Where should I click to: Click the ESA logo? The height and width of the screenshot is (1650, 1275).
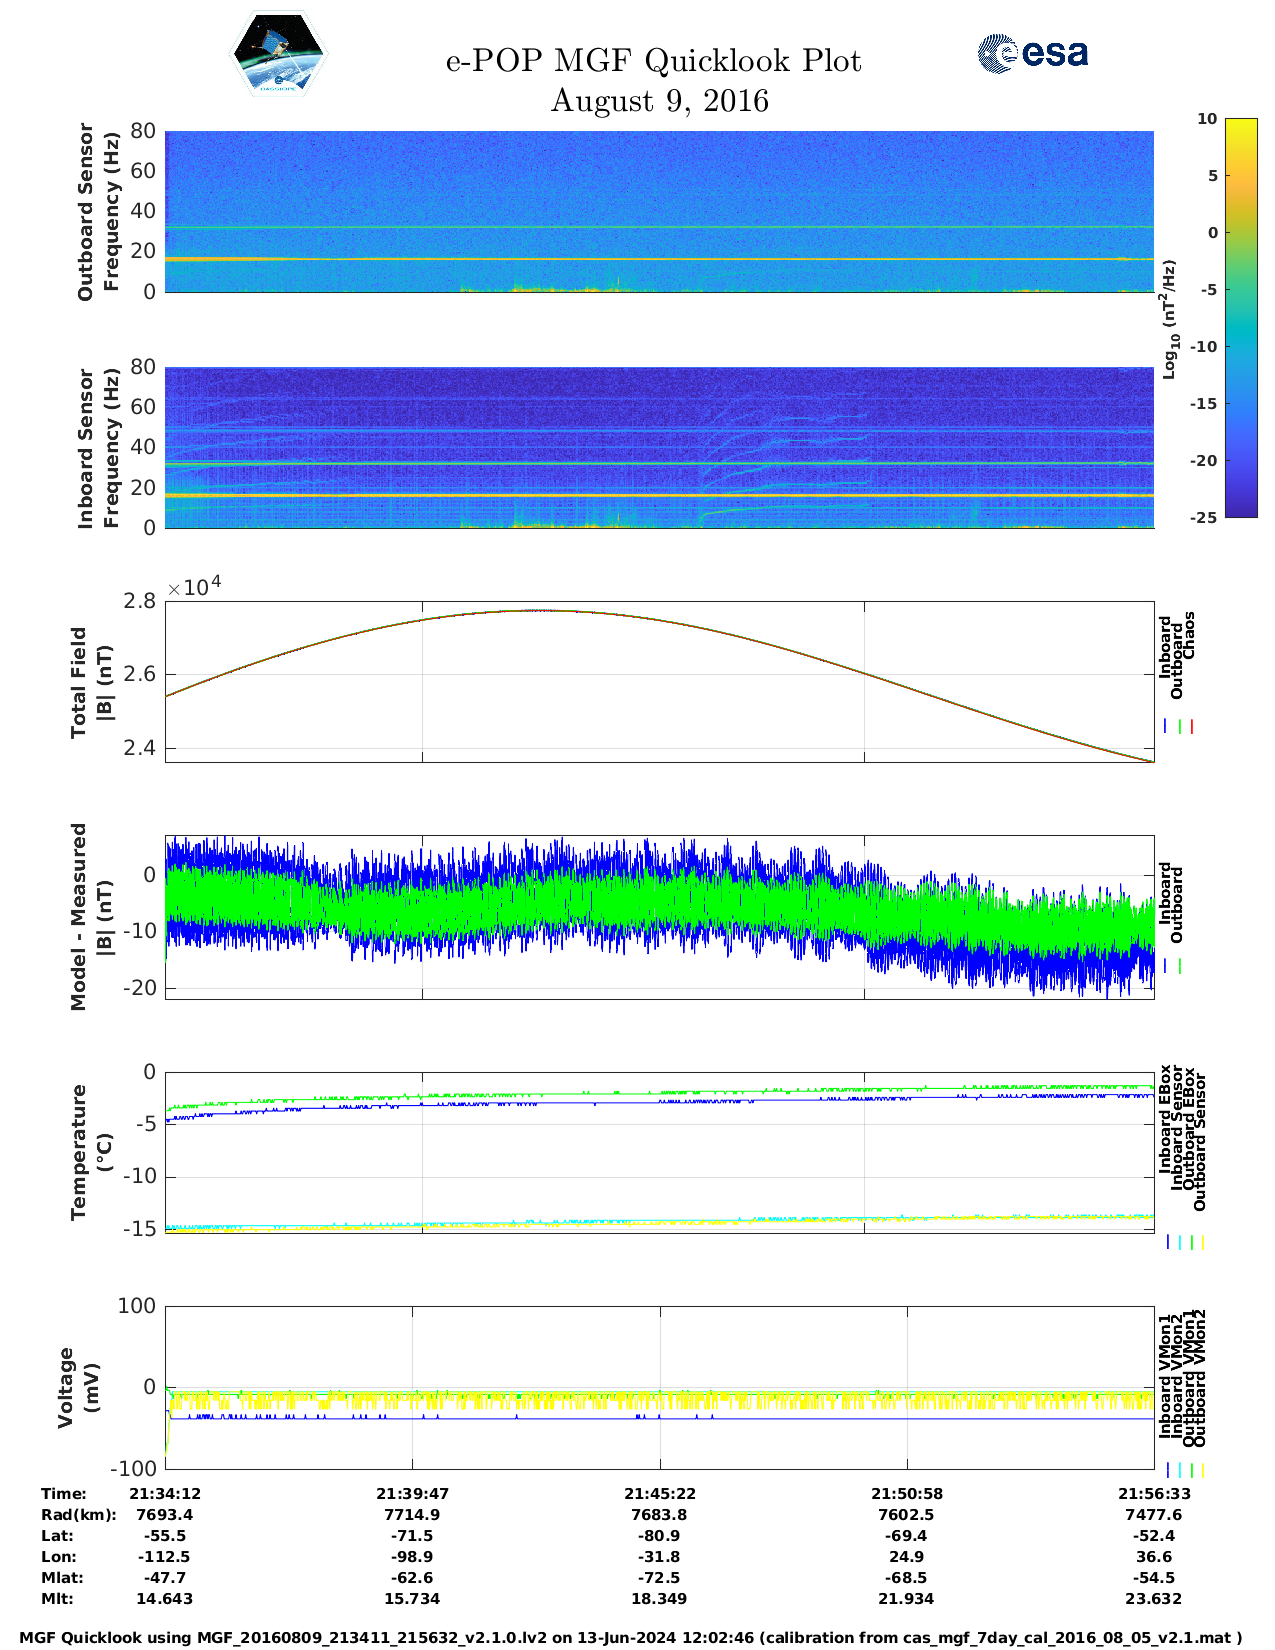1033,53
